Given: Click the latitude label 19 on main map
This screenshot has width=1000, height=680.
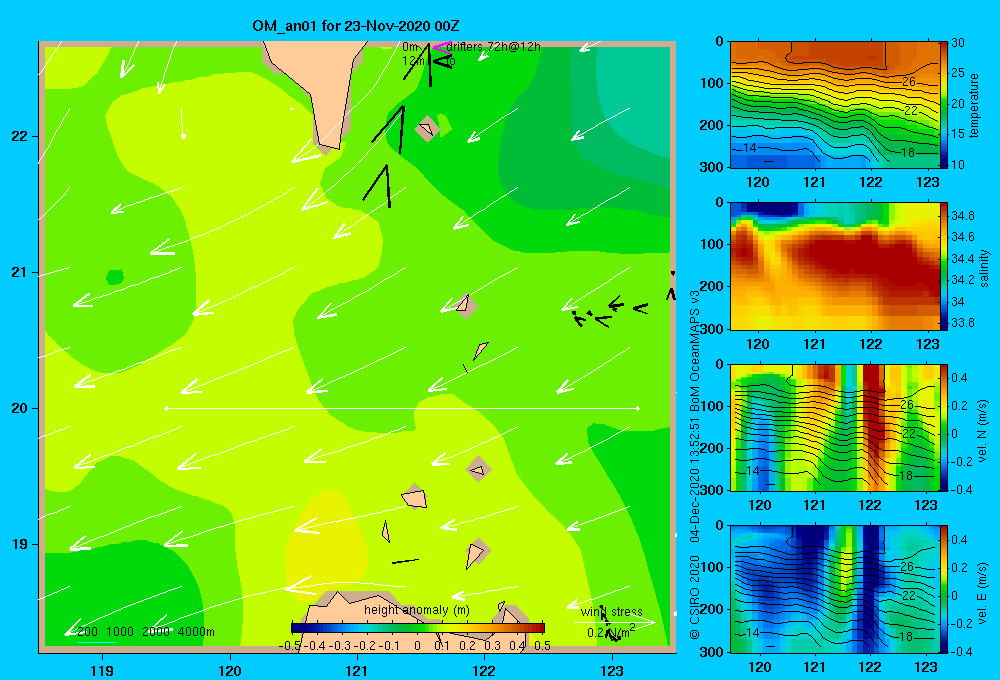Looking at the screenshot, I should coord(19,544).
